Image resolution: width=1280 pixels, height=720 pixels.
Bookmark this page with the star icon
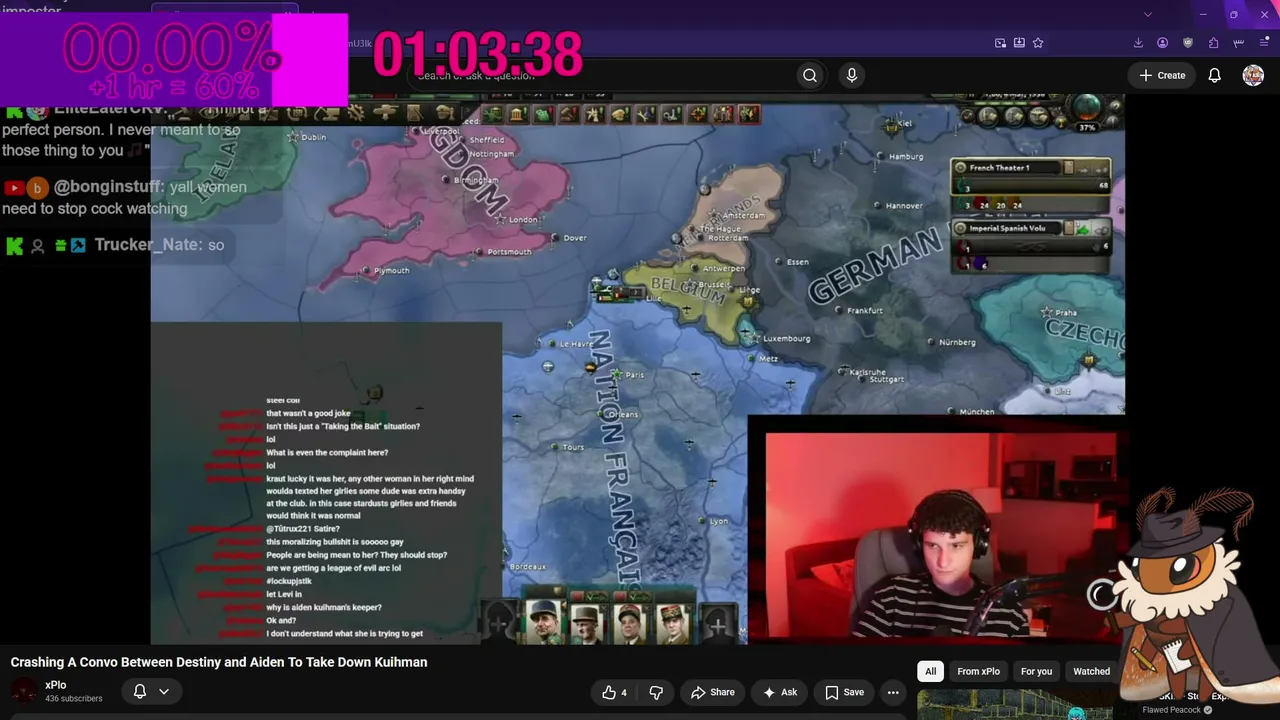coord(1038,43)
